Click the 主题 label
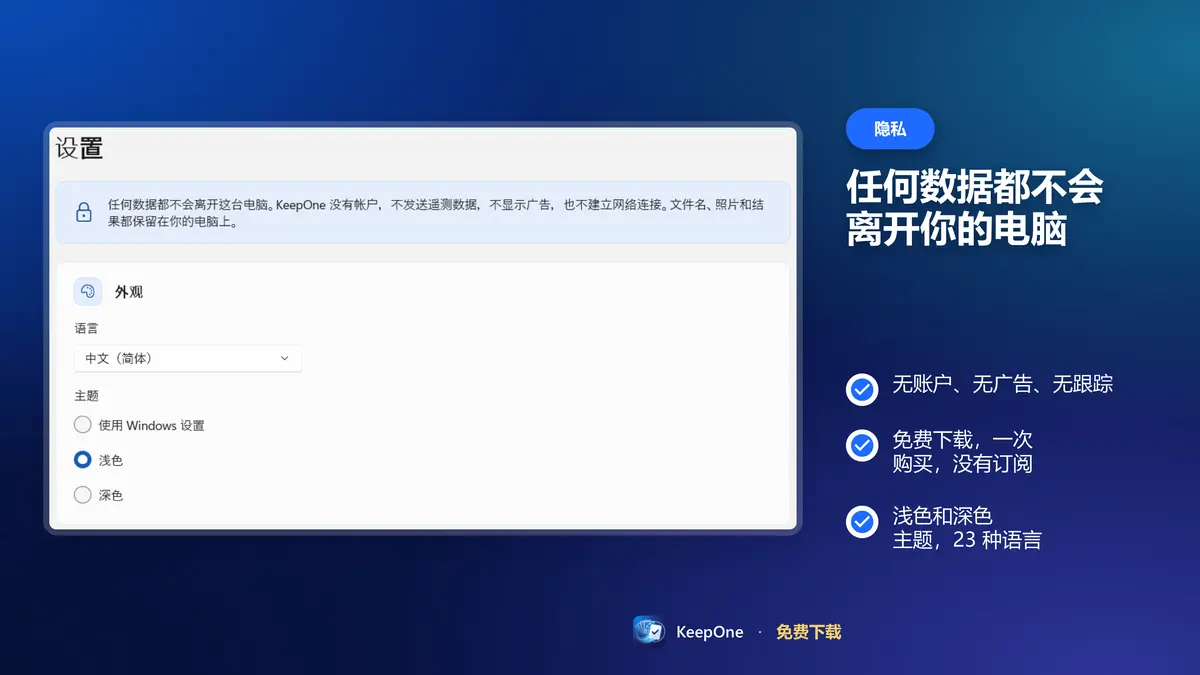The image size is (1200, 675). pos(87,396)
